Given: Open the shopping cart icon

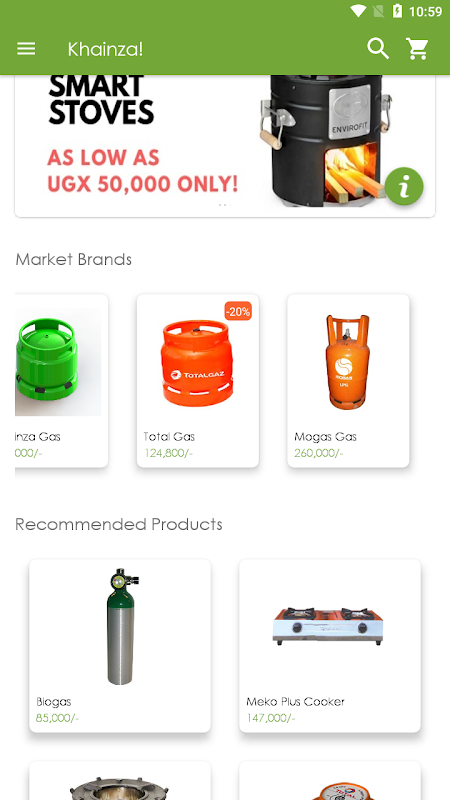Looking at the screenshot, I should [417, 49].
